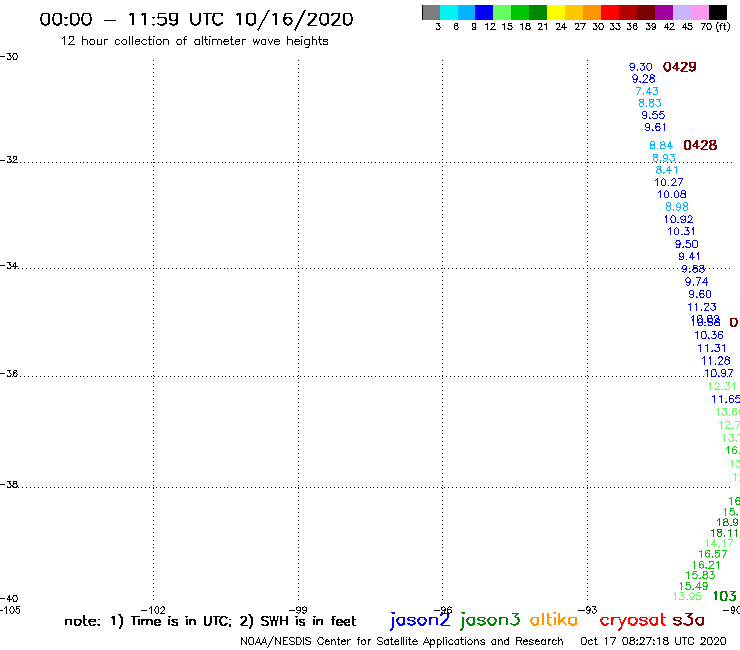The width and height of the screenshot is (740, 650).
Task: Click the -93 longitude axis label
Action: point(588,610)
